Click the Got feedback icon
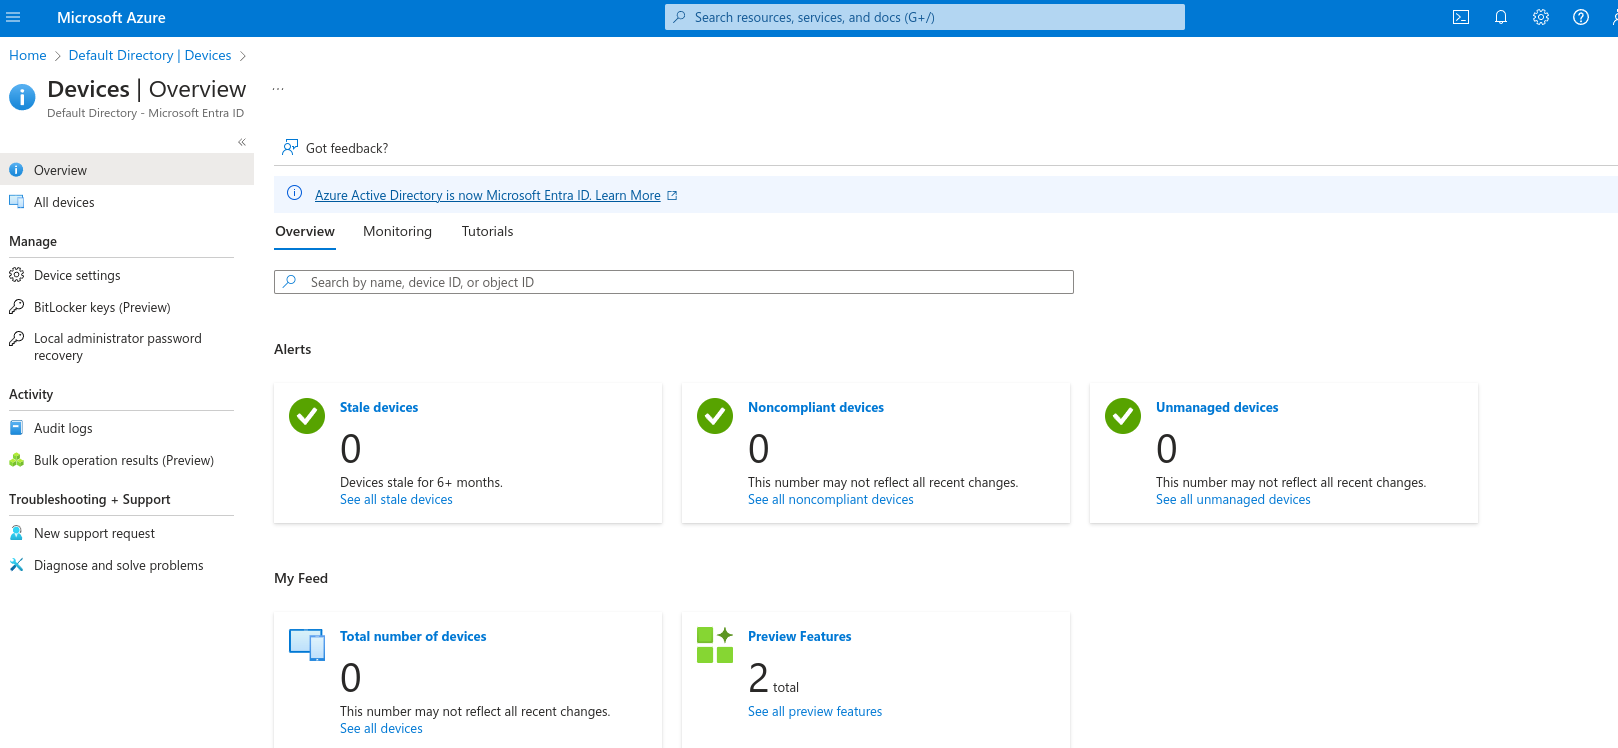1618x748 pixels. point(290,148)
